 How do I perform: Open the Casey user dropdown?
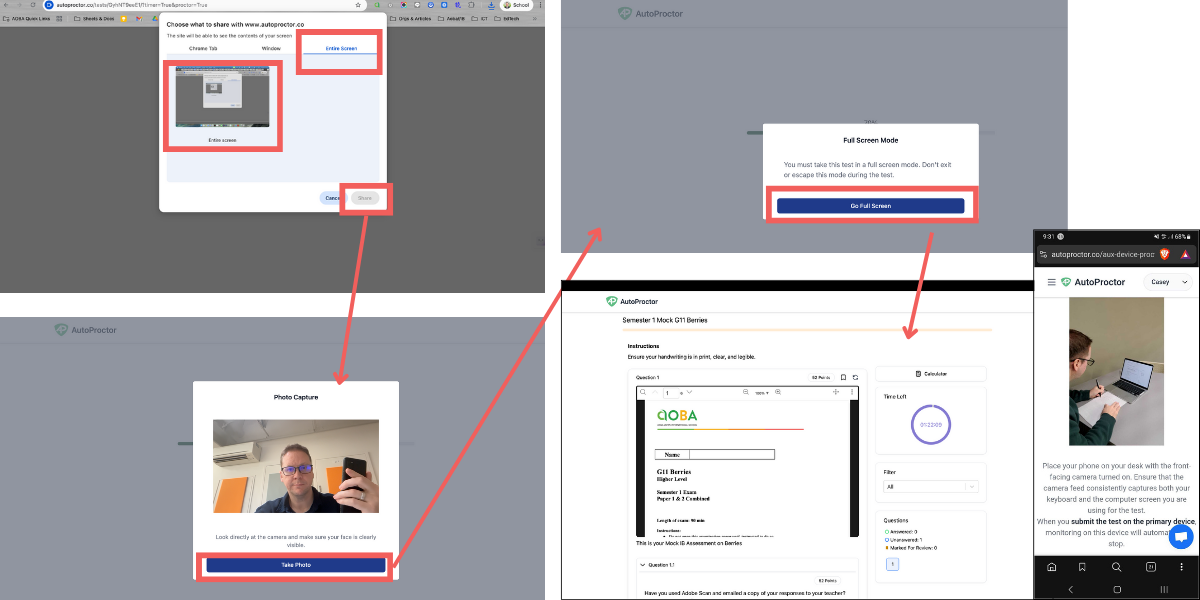coord(1168,283)
